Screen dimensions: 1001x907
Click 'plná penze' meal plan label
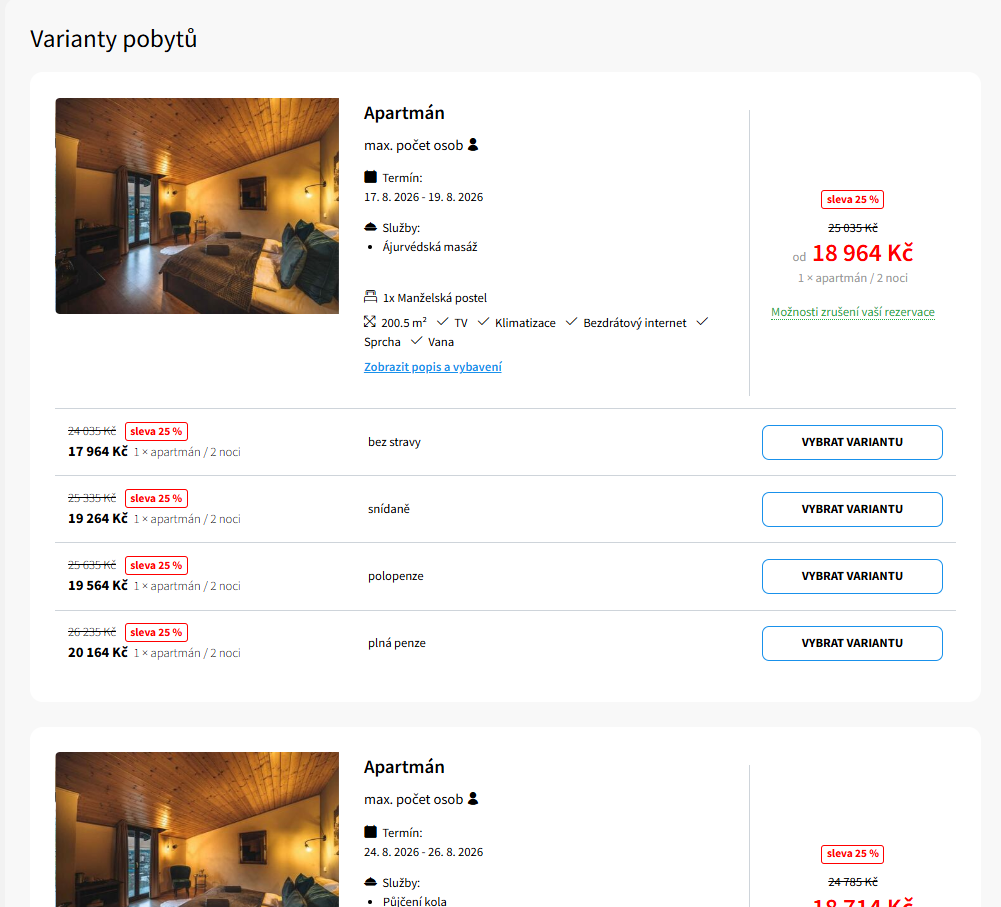tap(396, 643)
